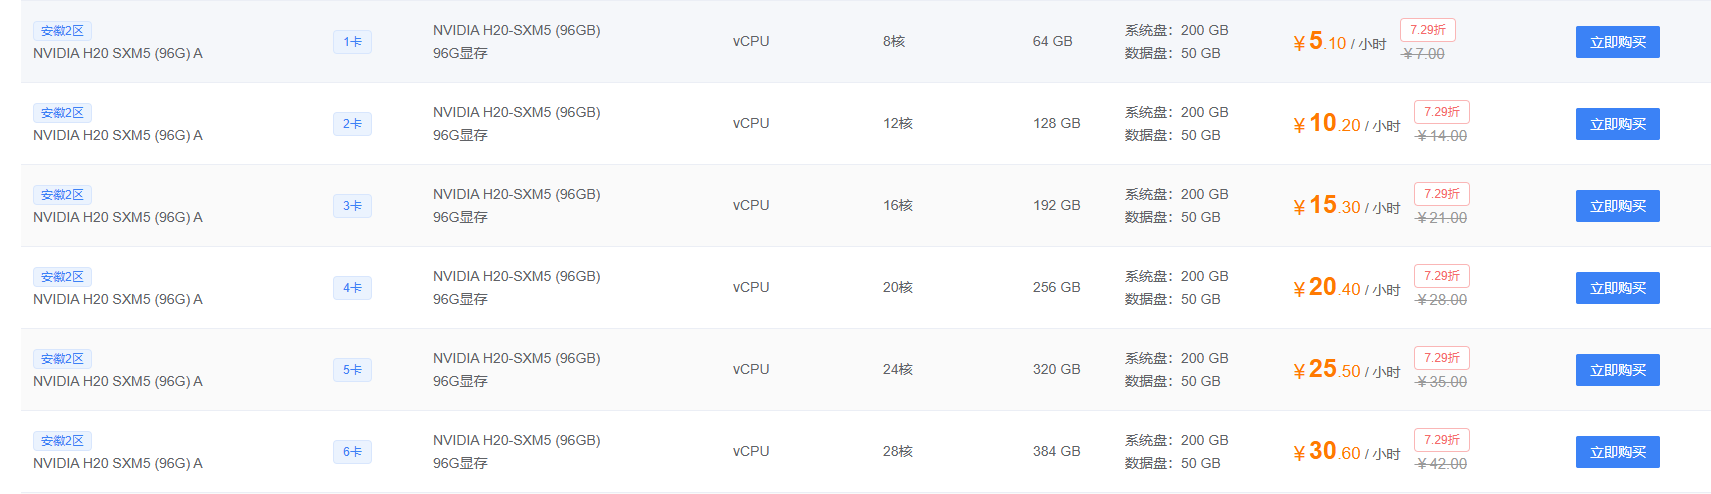1711x494 pixels.
Task: Select the 2卡 card count badge
Action: point(352,124)
